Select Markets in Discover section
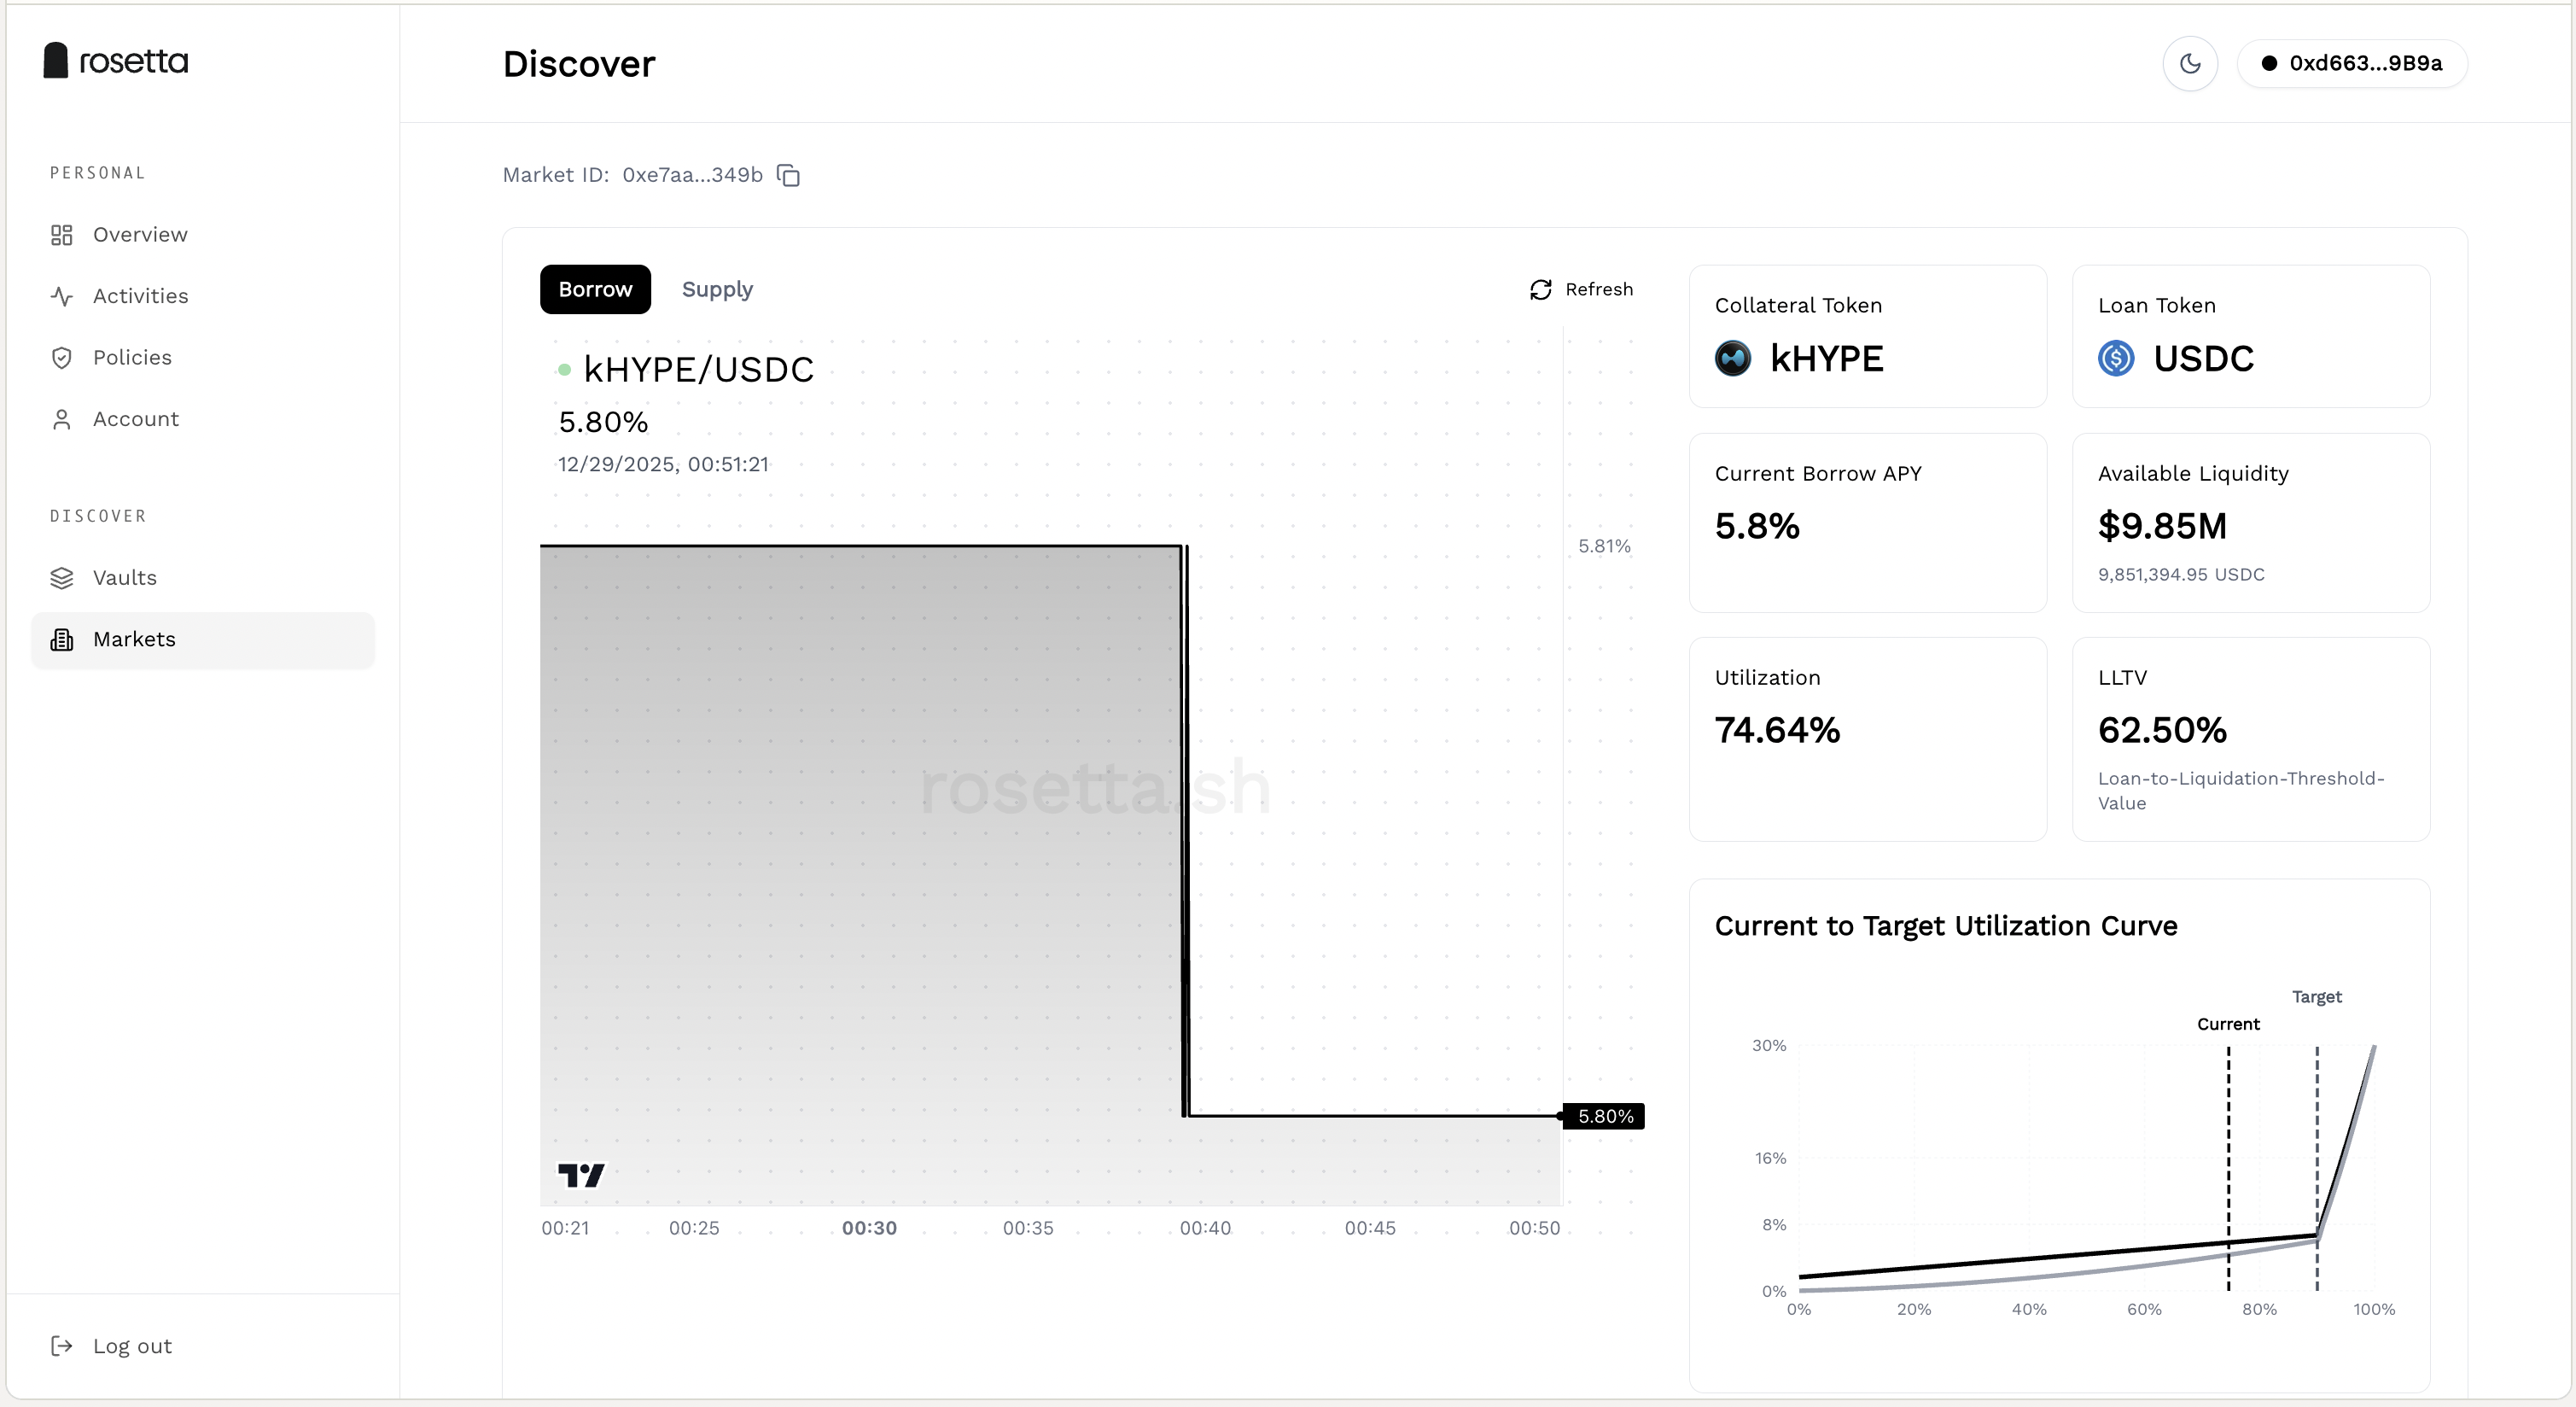Image resolution: width=2576 pixels, height=1407 pixels. click(x=134, y=639)
